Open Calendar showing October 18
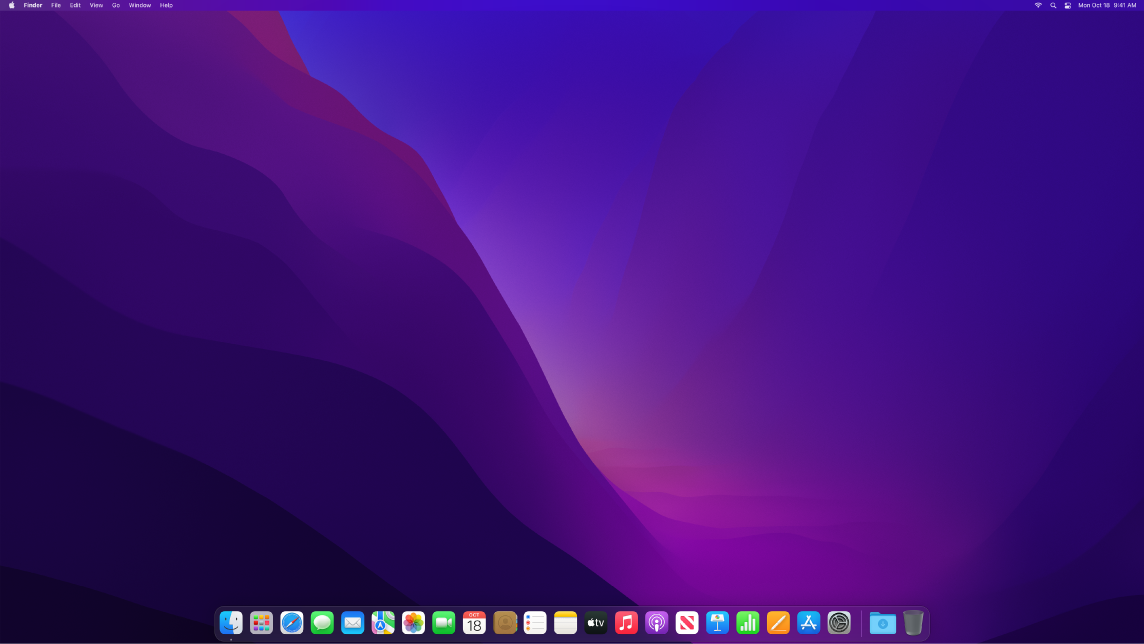The width and height of the screenshot is (1144, 644). pos(474,622)
